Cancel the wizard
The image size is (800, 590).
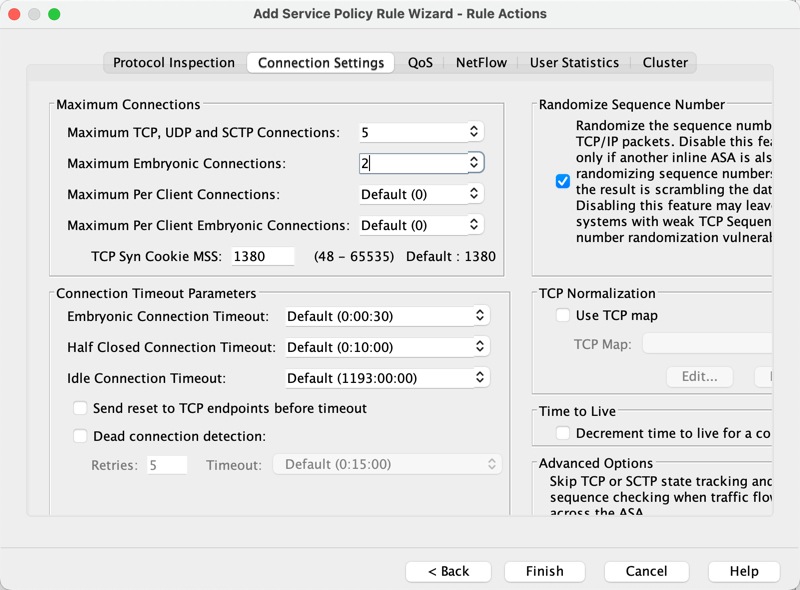pyautogui.click(x=646, y=571)
